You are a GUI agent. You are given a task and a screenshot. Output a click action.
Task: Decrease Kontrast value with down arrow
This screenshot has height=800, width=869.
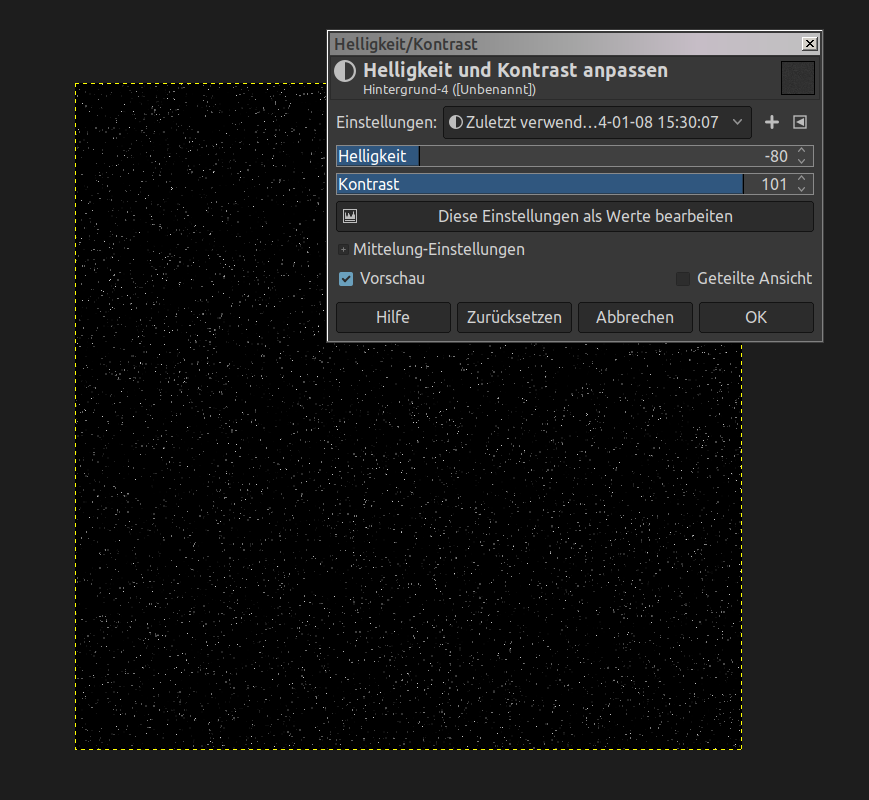801,190
